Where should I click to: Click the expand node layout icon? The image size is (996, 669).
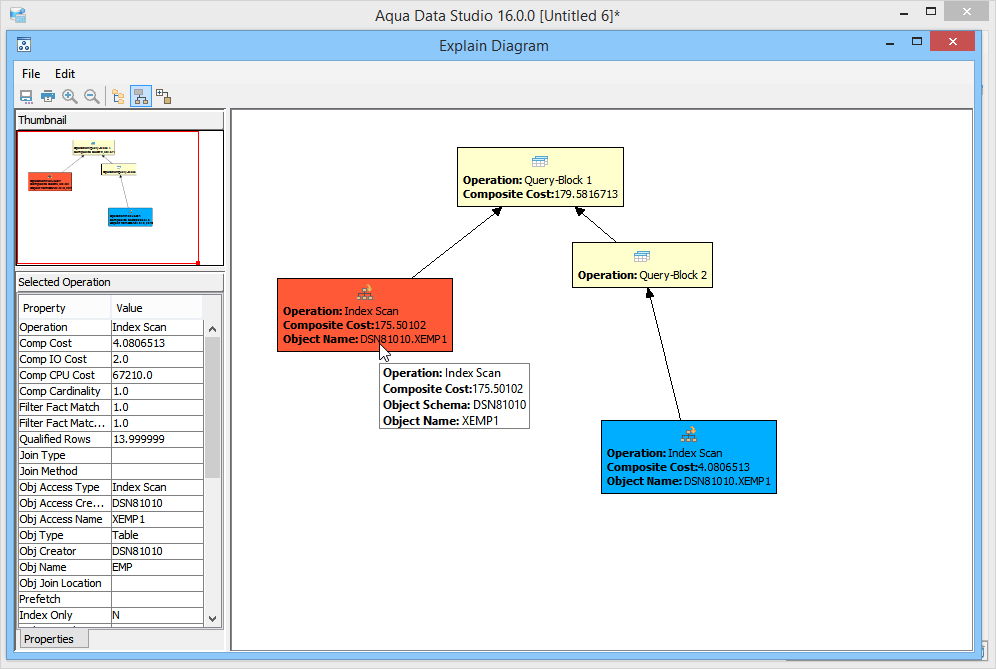(163, 97)
